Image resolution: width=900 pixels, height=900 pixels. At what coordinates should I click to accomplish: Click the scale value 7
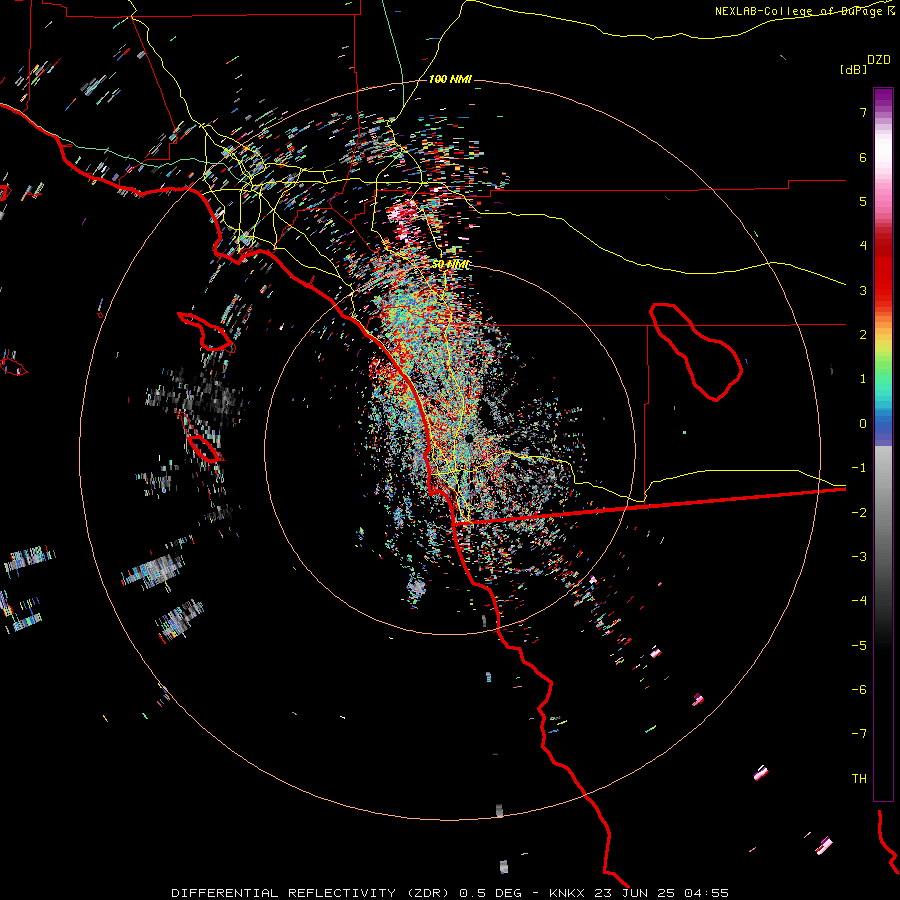click(863, 112)
